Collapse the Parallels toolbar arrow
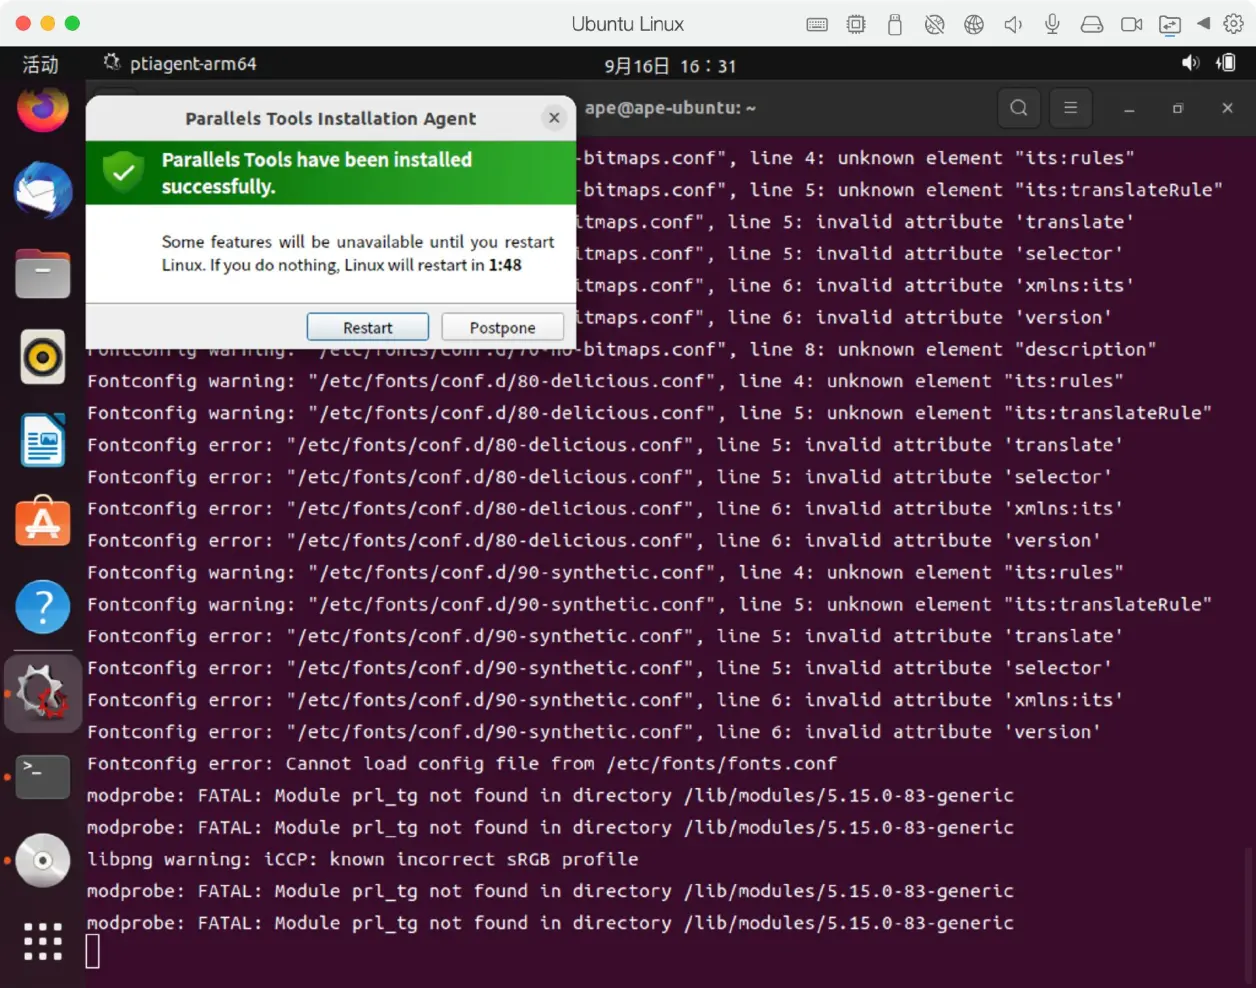The height and width of the screenshot is (988, 1256). [x=1203, y=23]
